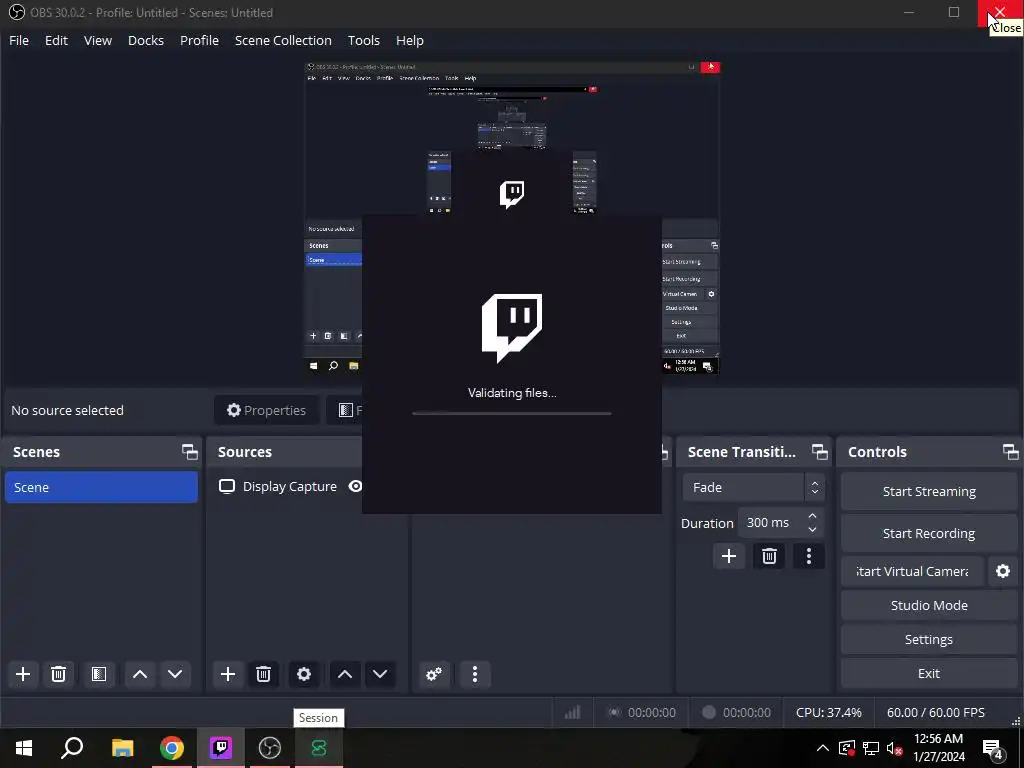Open the taskbar clock and date
The image size is (1024, 768).
(x=938, y=748)
